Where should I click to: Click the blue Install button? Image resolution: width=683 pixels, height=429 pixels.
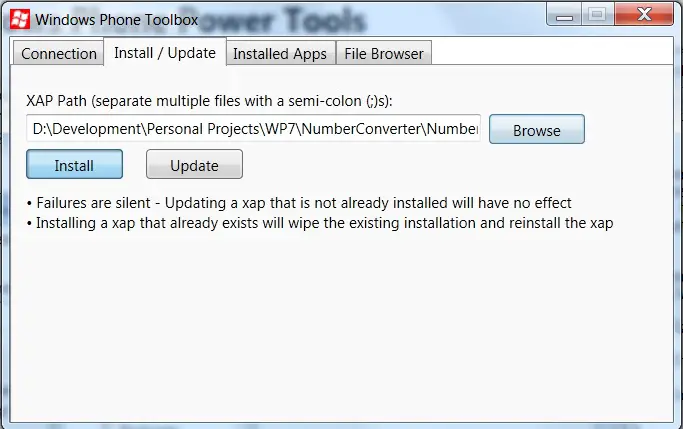pos(74,165)
